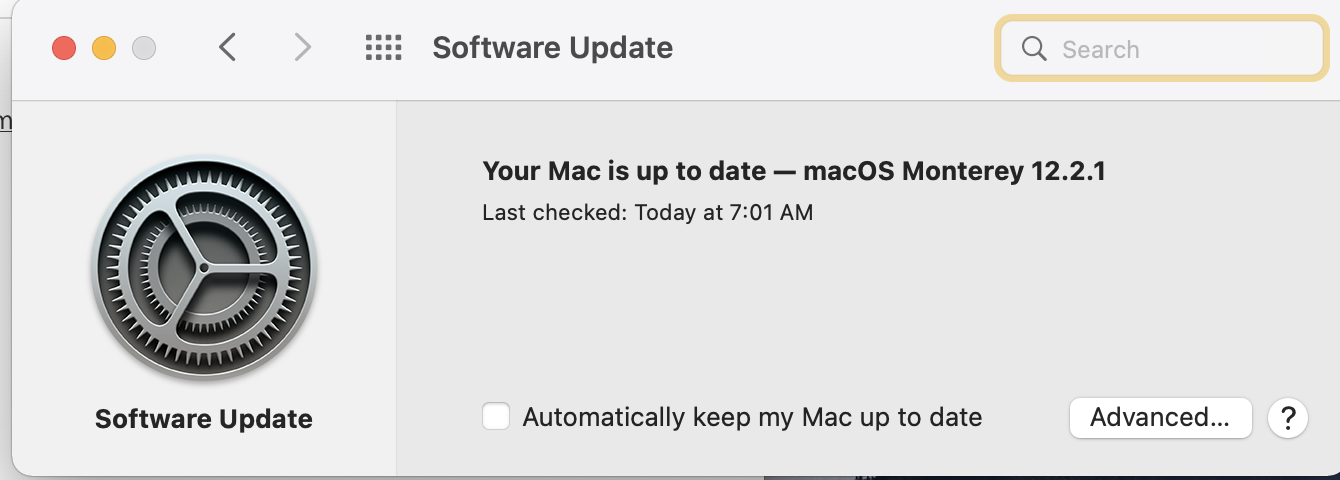Click the "Automatically keep my Mac up to date" label
The height and width of the screenshot is (480, 1340).
[x=752, y=417]
